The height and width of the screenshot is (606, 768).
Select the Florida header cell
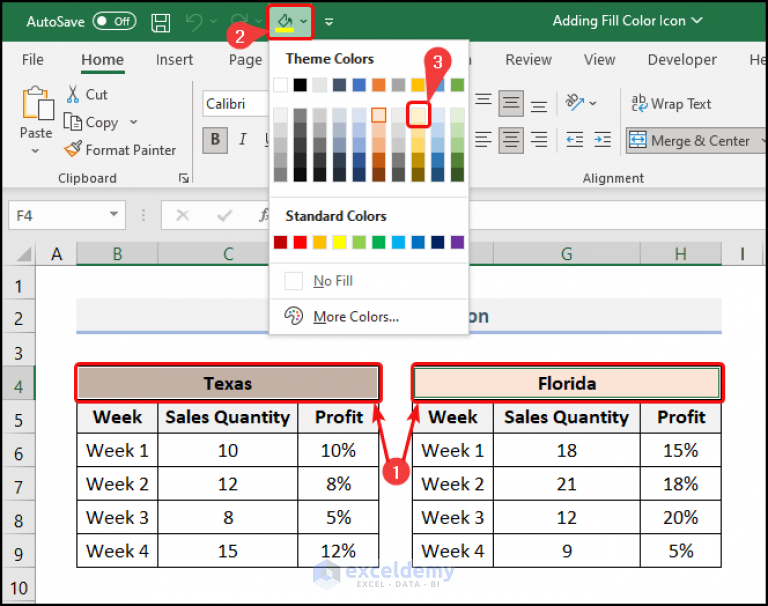567,383
